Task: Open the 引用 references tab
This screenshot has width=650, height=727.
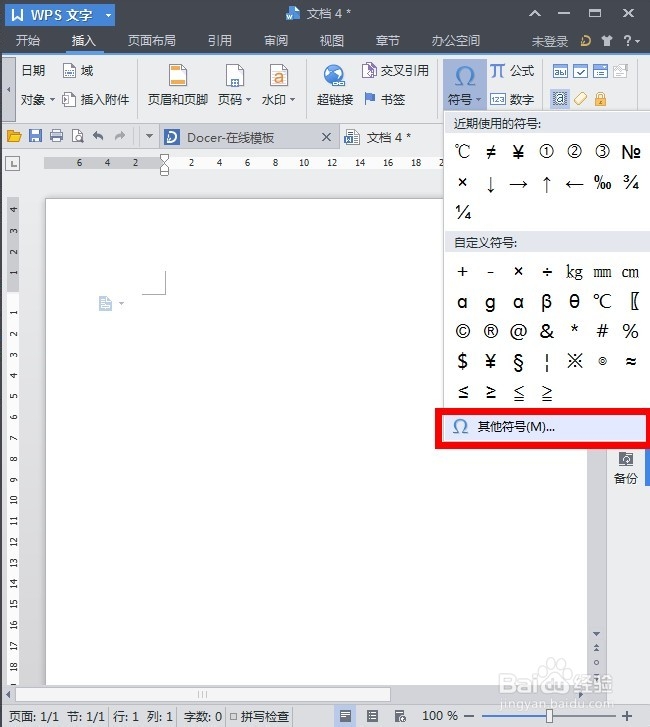Action: (220, 41)
